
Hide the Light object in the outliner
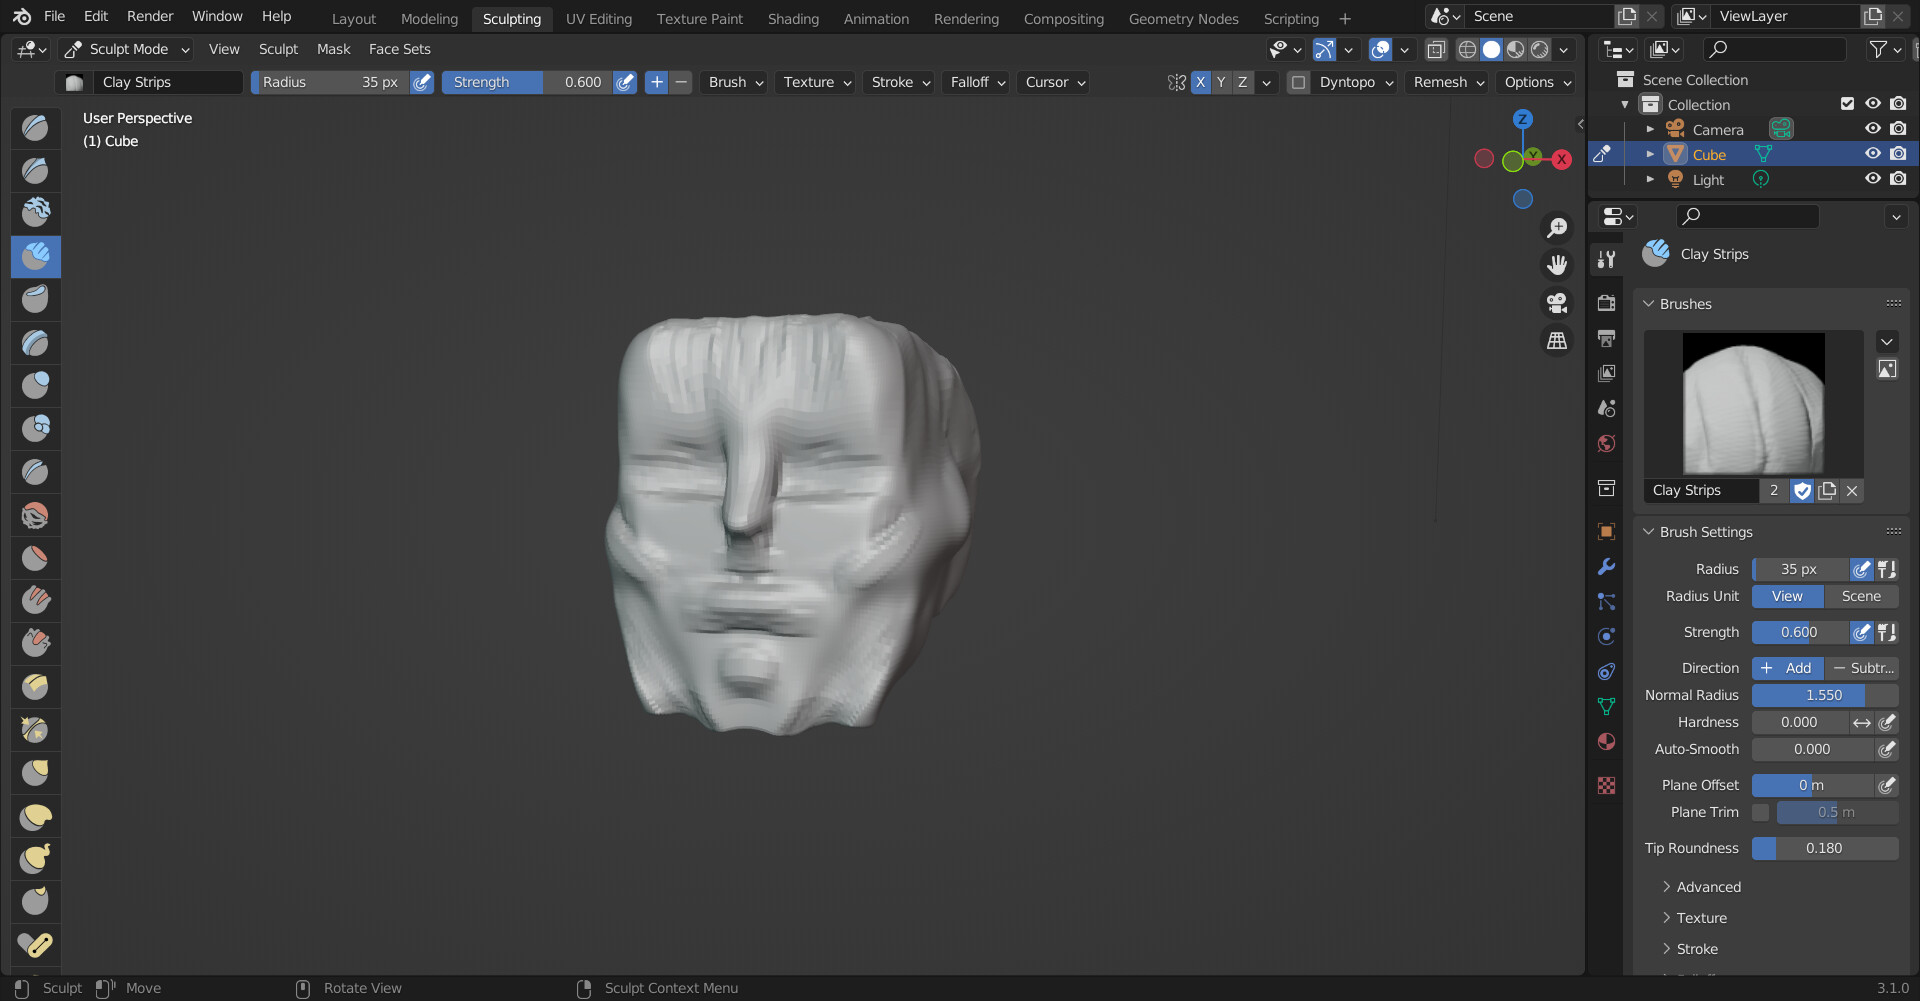coord(1872,179)
